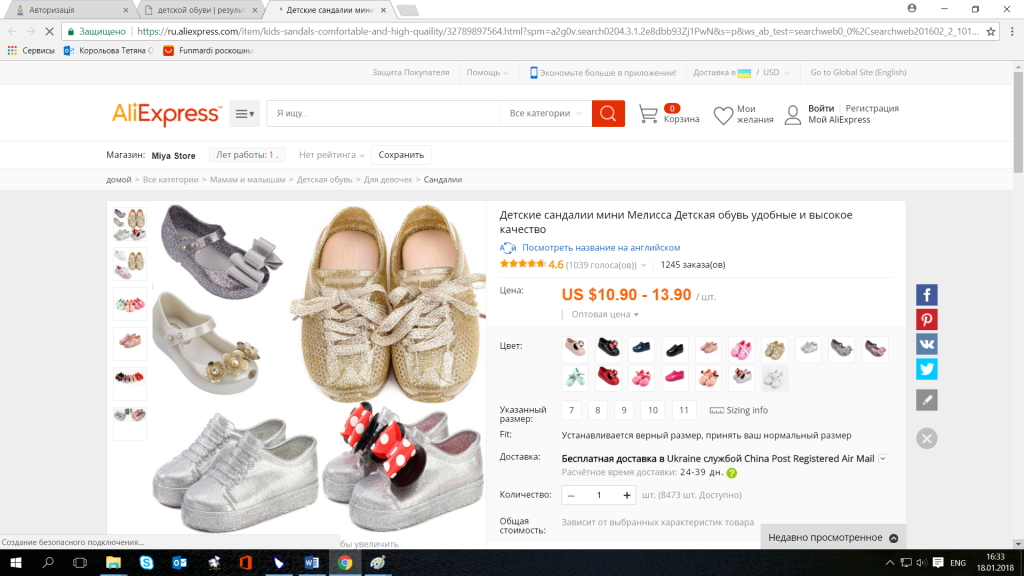Expand the 1039 голоса(ов) rating breakdown

coord(605,264)
